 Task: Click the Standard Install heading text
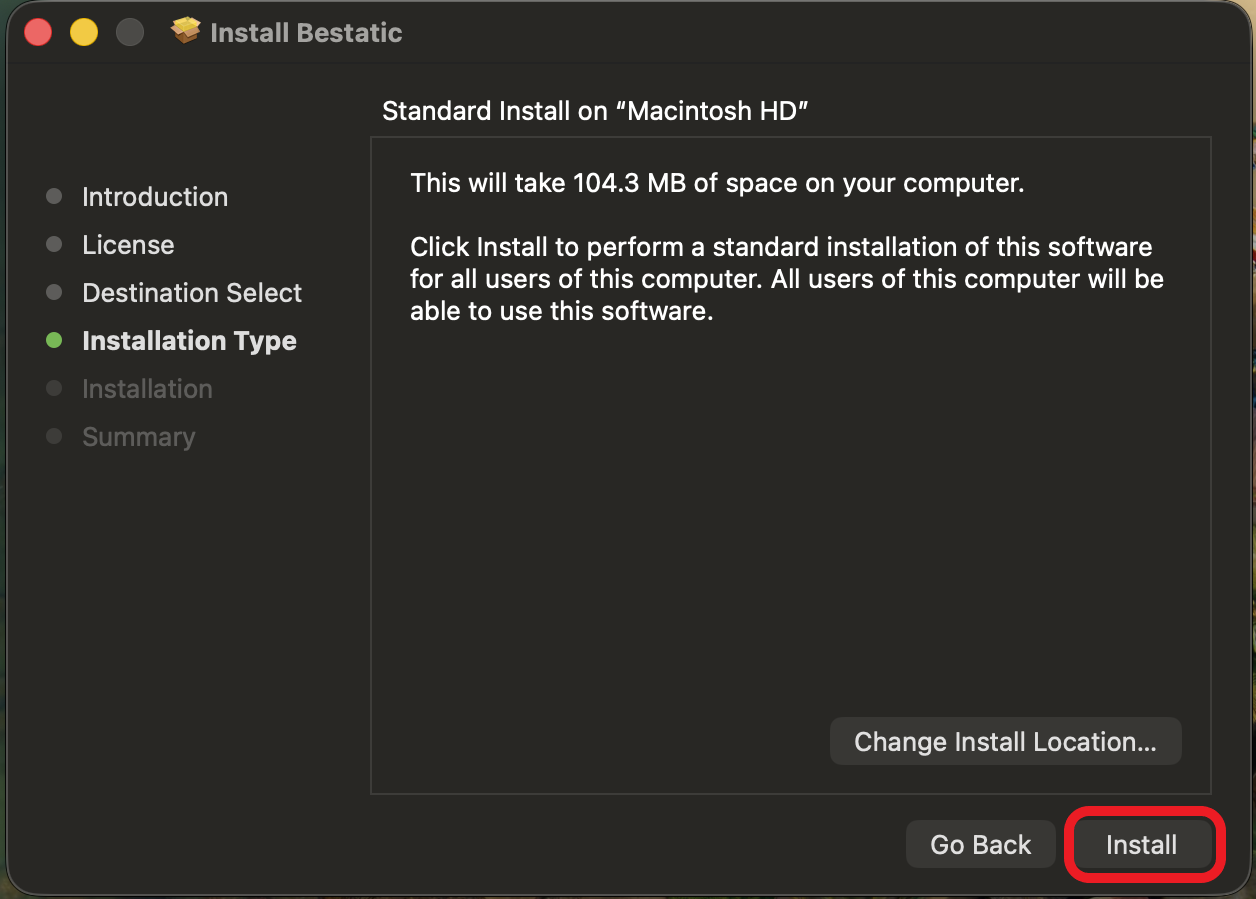pos(597,111)
